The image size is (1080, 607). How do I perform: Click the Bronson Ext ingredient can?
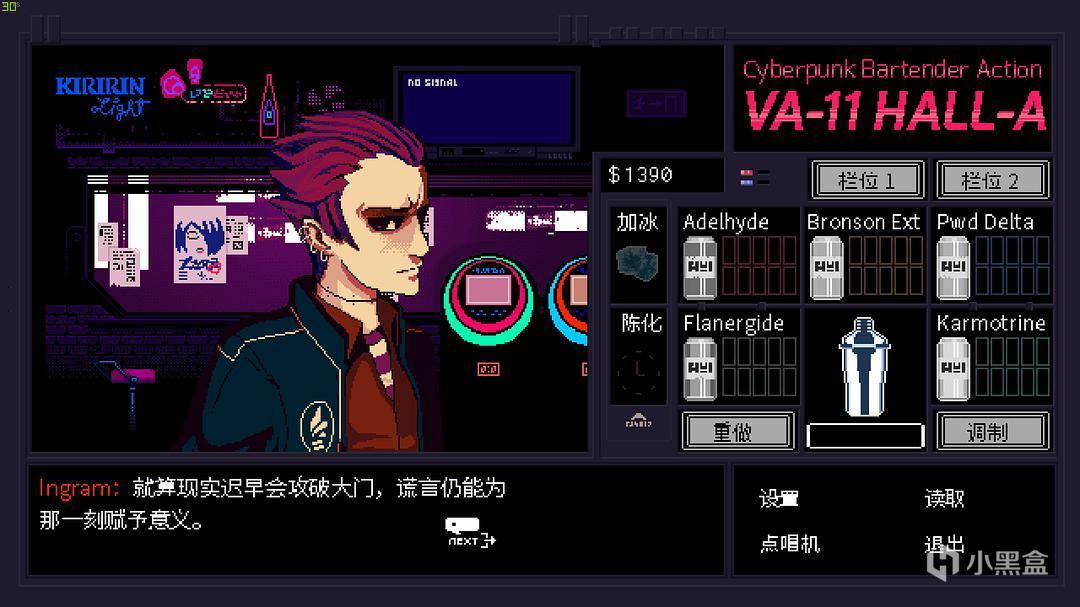click(827, 268)
